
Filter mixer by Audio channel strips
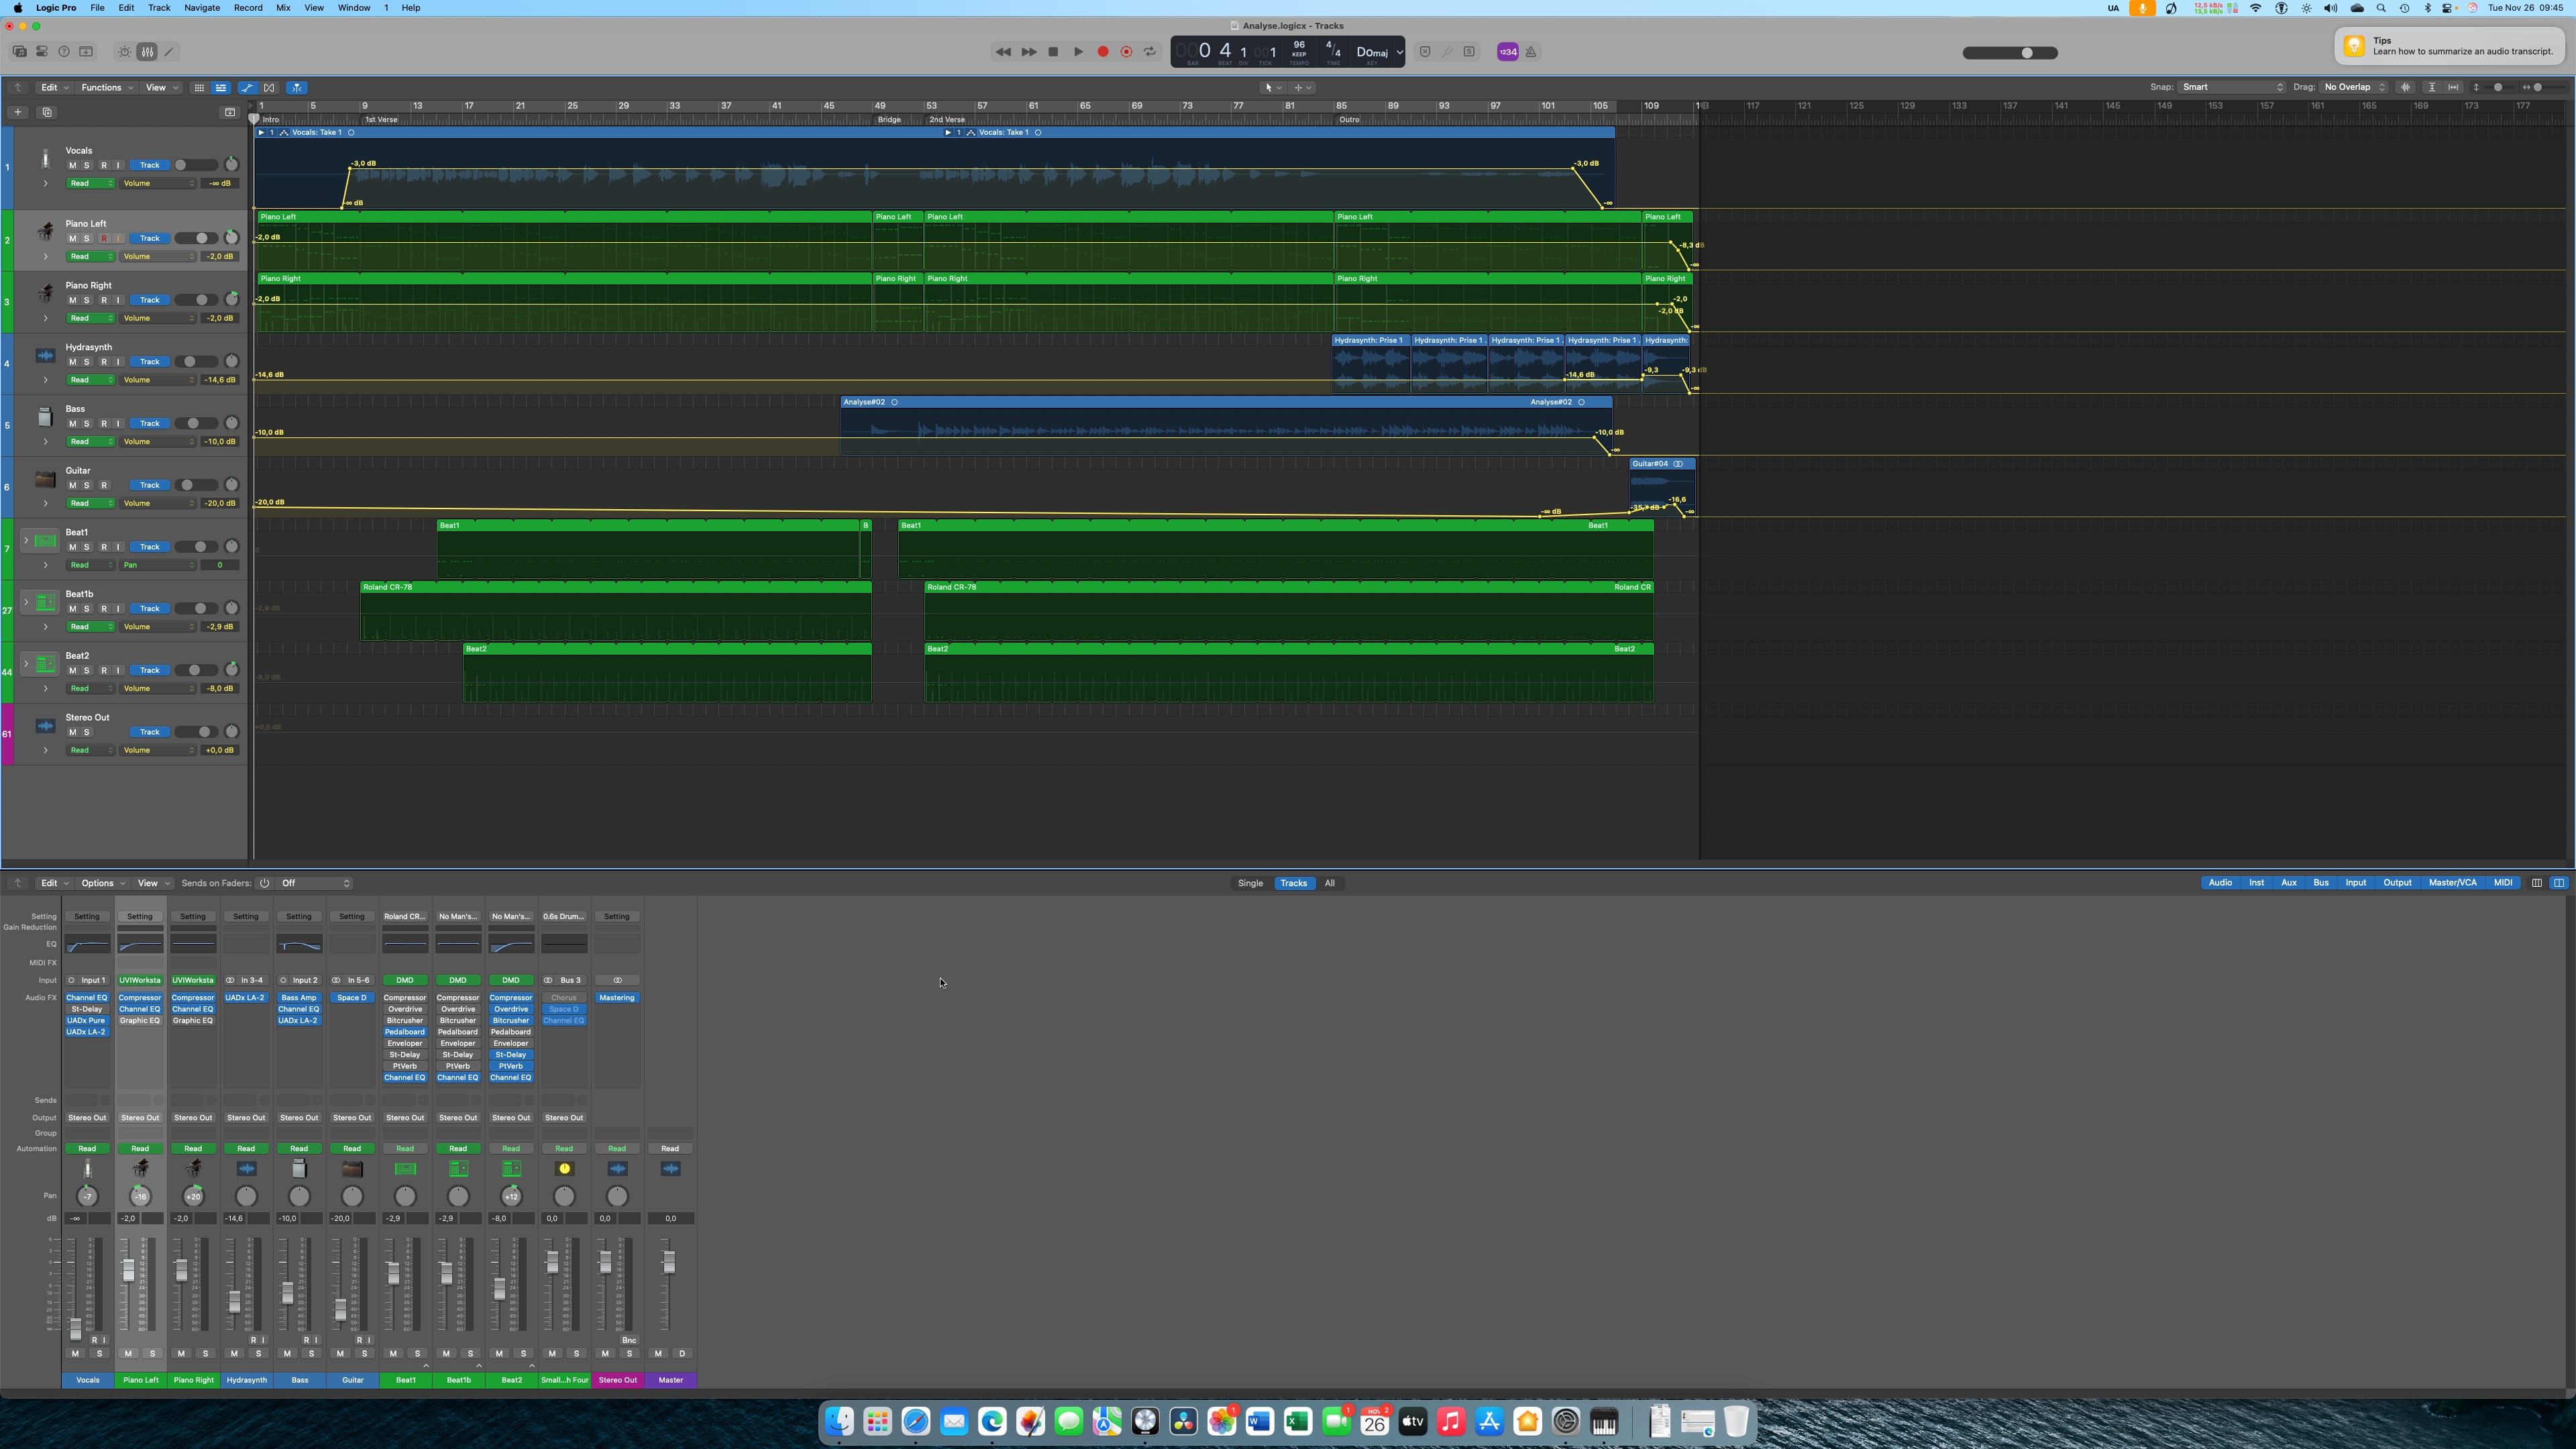(x=2220, y=883)
